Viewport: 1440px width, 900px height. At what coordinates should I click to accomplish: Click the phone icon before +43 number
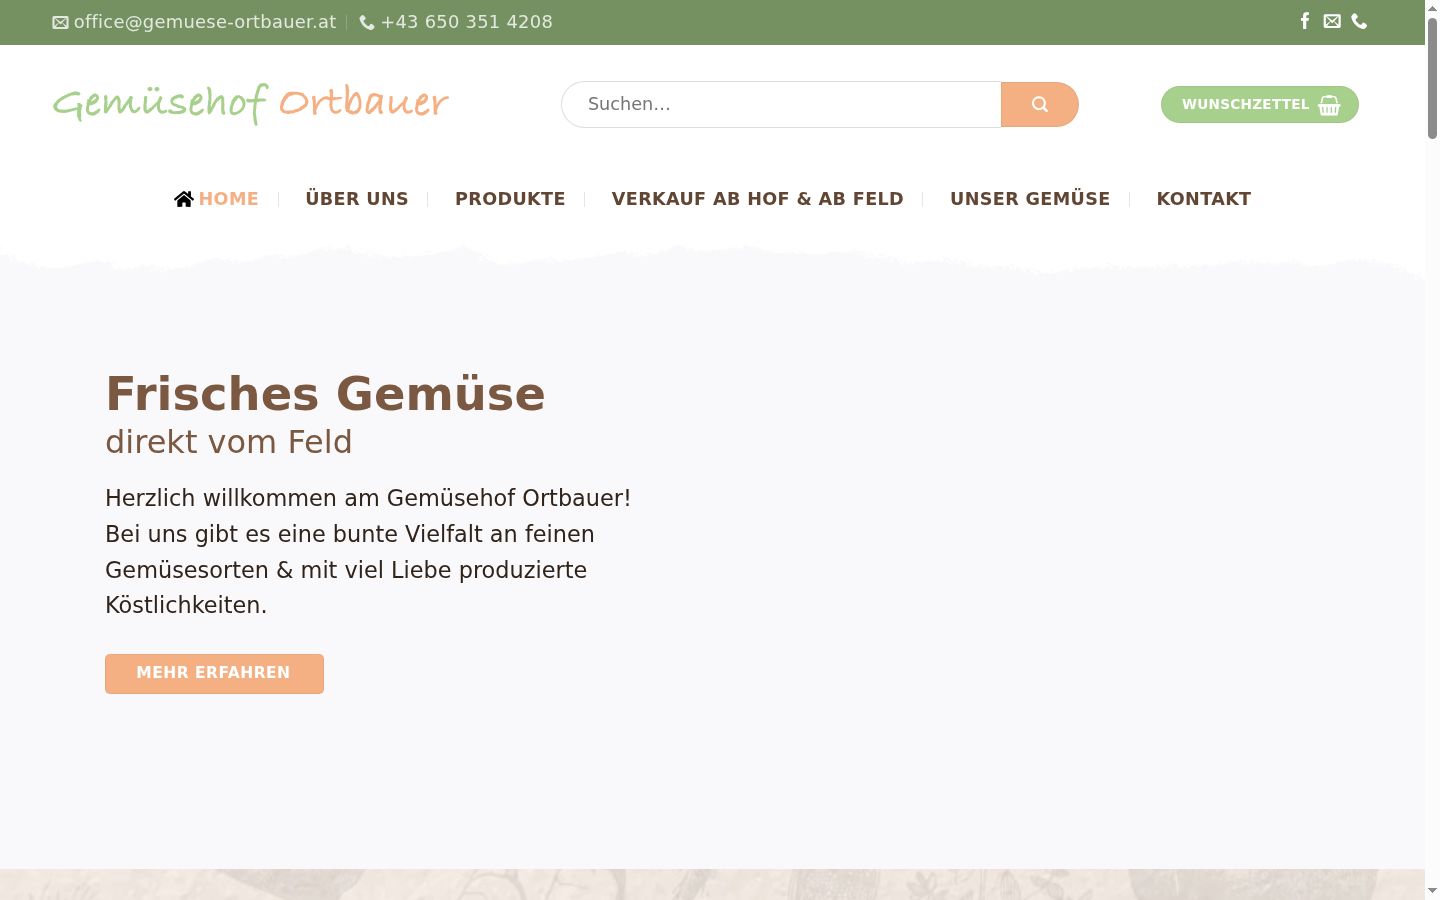pyautogui.click(x=367, y=22)
